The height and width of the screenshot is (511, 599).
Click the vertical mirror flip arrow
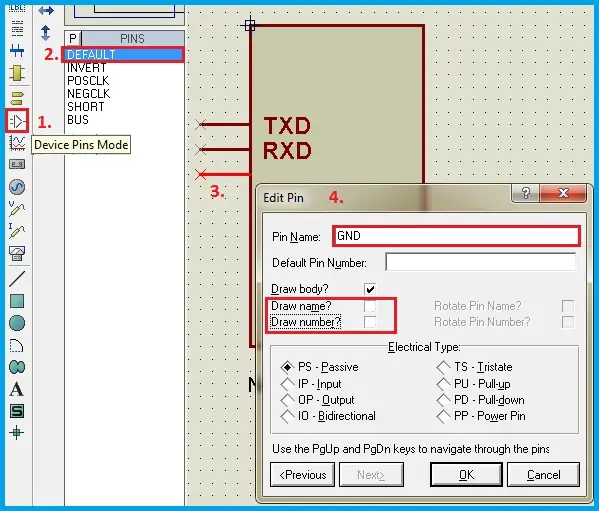(45, 32)
